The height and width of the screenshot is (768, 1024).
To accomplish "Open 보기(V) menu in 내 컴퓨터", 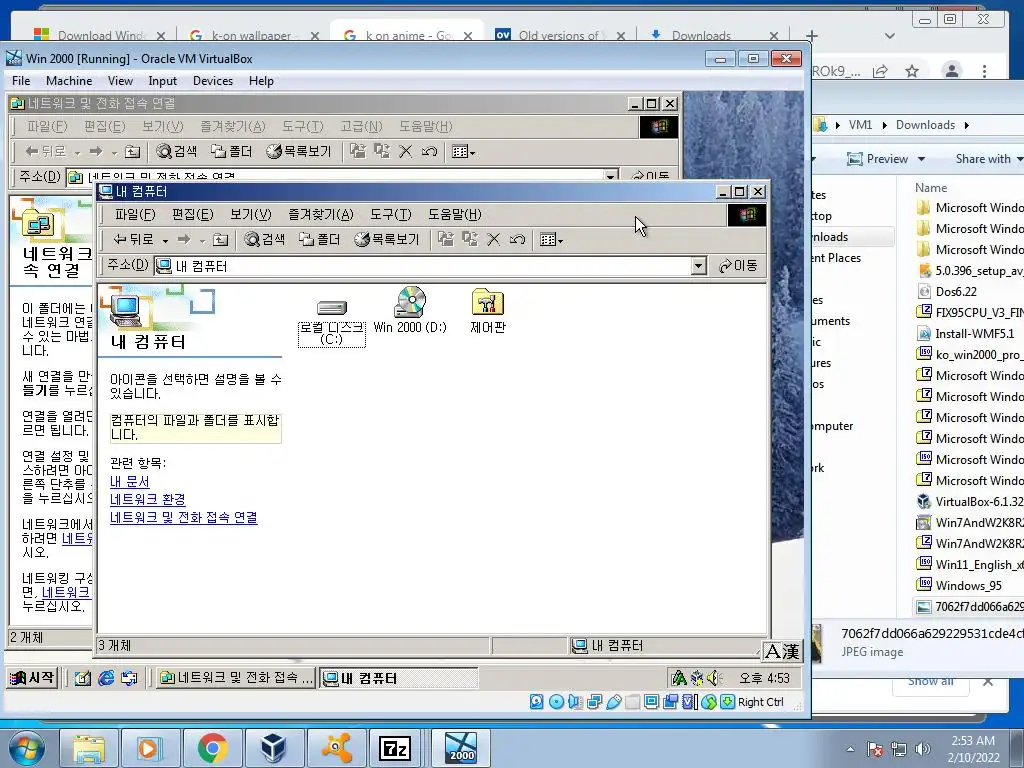I will [x=251, y=214].
